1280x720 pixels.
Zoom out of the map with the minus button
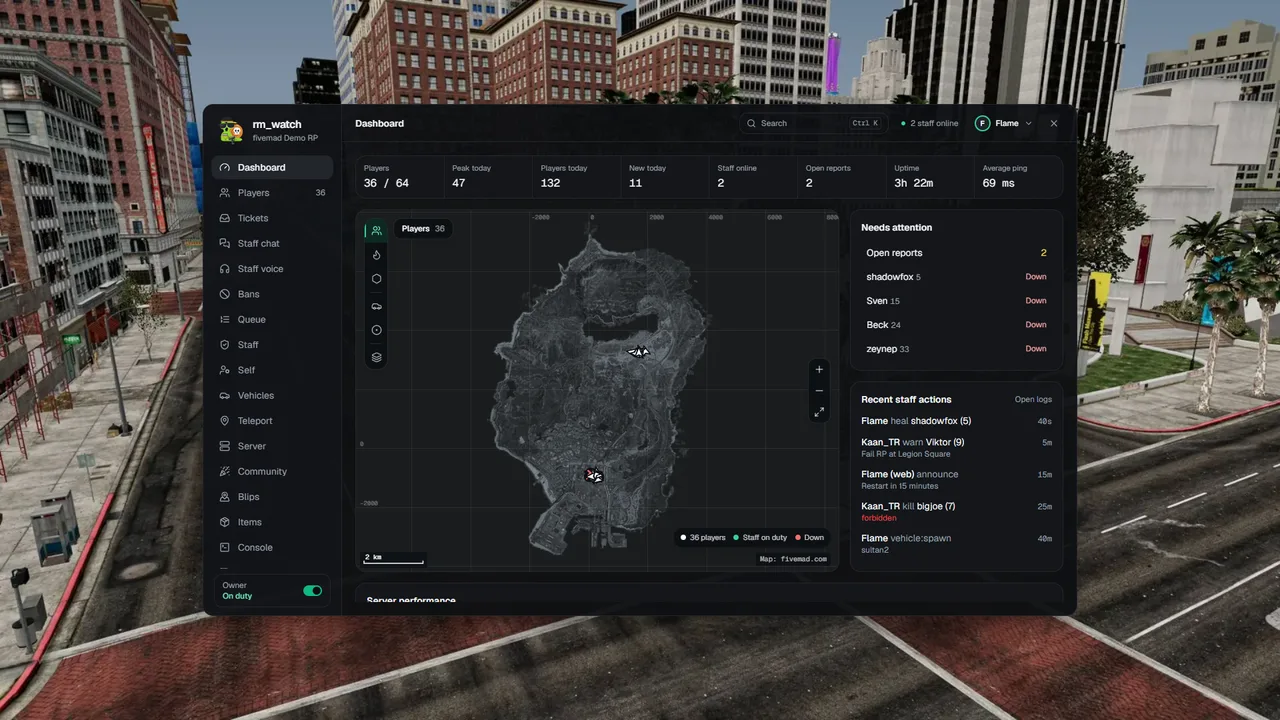819,391
